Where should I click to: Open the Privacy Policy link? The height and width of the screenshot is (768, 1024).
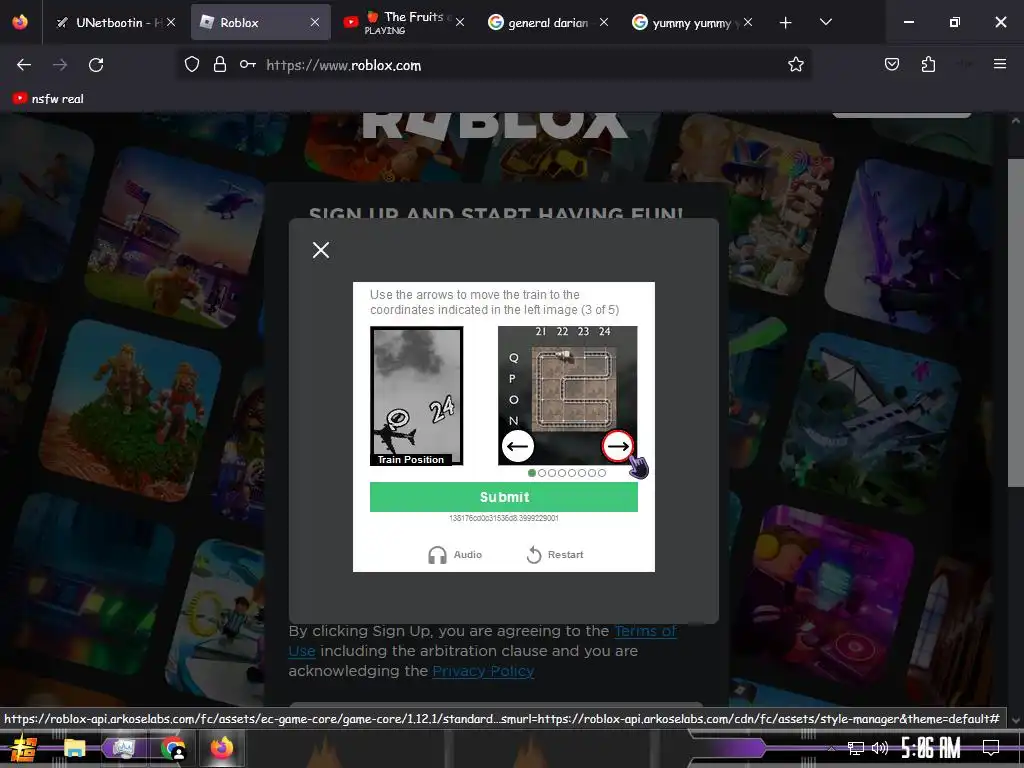pyautogui.click(x=483, y=671)
